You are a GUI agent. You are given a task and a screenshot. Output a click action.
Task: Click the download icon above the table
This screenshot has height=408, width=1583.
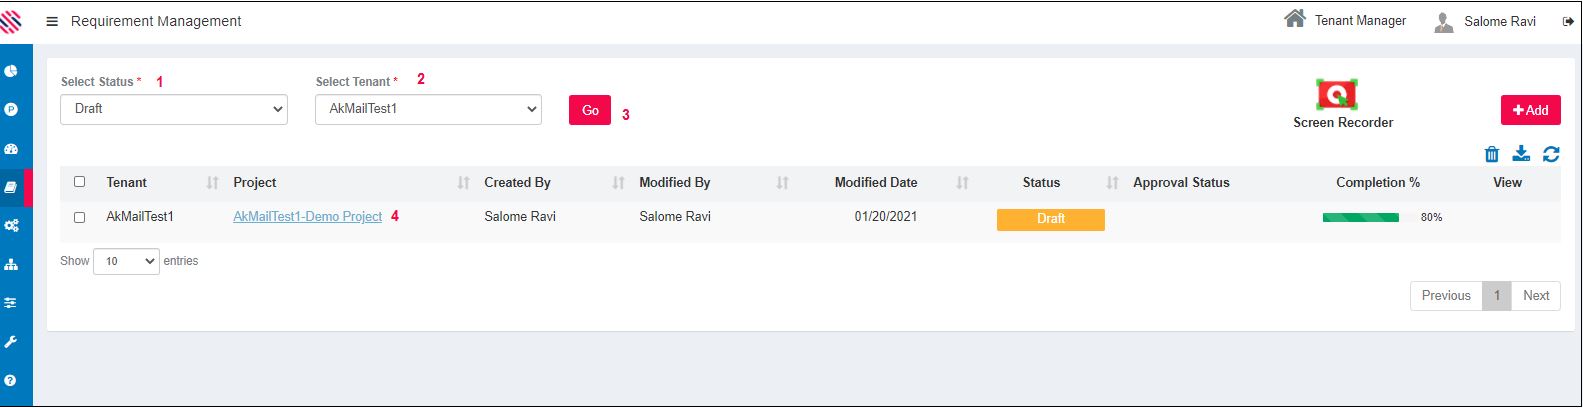pos(1521,154)
